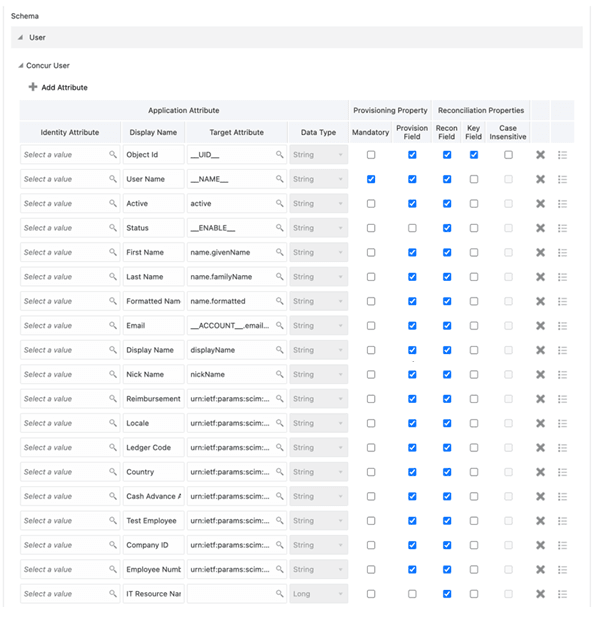
Task: Open identity attribute lookup for Email row
Action: 113,326
